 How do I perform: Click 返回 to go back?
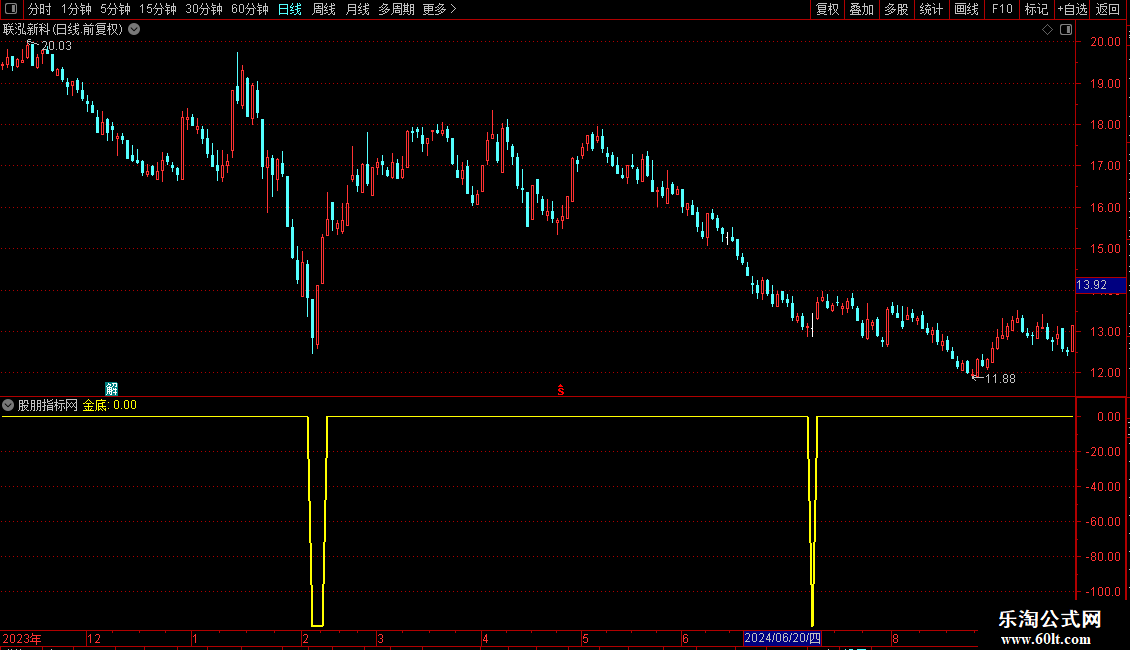point(1108,9)
